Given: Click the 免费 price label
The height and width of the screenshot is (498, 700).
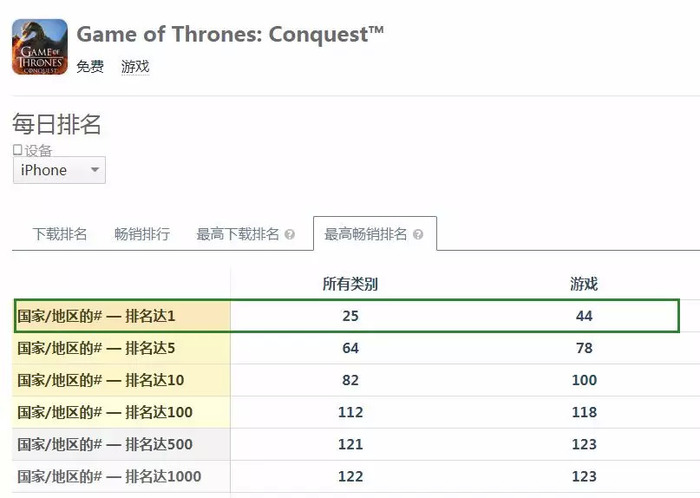Looking at the screenshot, I should (x=90, y=66).
